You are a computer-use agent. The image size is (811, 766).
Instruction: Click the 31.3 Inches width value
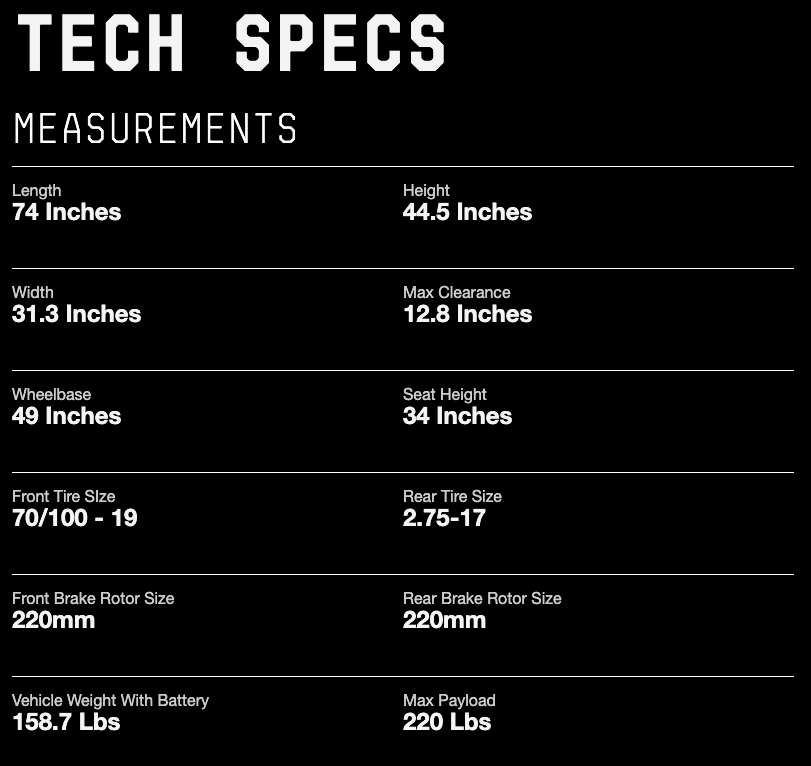pyautogui.click(x=77, y=314)
